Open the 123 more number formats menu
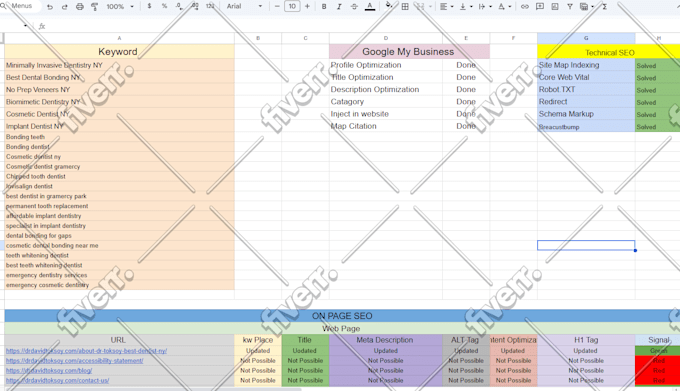The height and width of the screenshot is (391, 680). point(210,6)
